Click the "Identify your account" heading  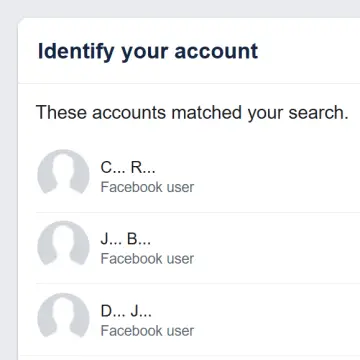coord(148,52)
